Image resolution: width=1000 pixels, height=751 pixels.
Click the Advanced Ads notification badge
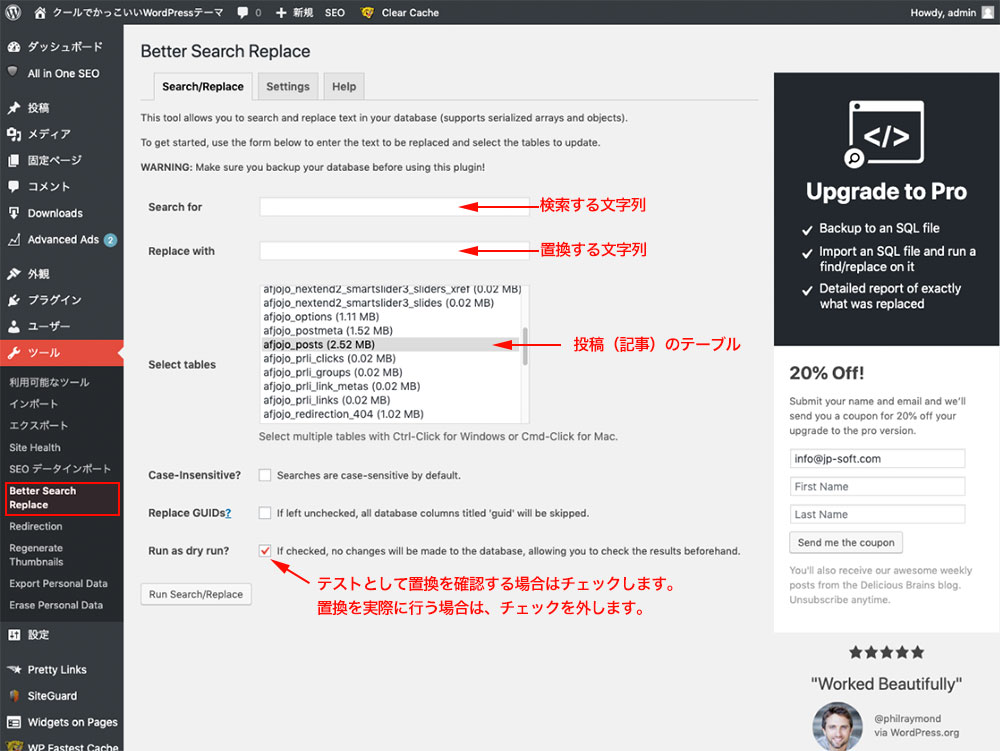click(x=110, y=240)
